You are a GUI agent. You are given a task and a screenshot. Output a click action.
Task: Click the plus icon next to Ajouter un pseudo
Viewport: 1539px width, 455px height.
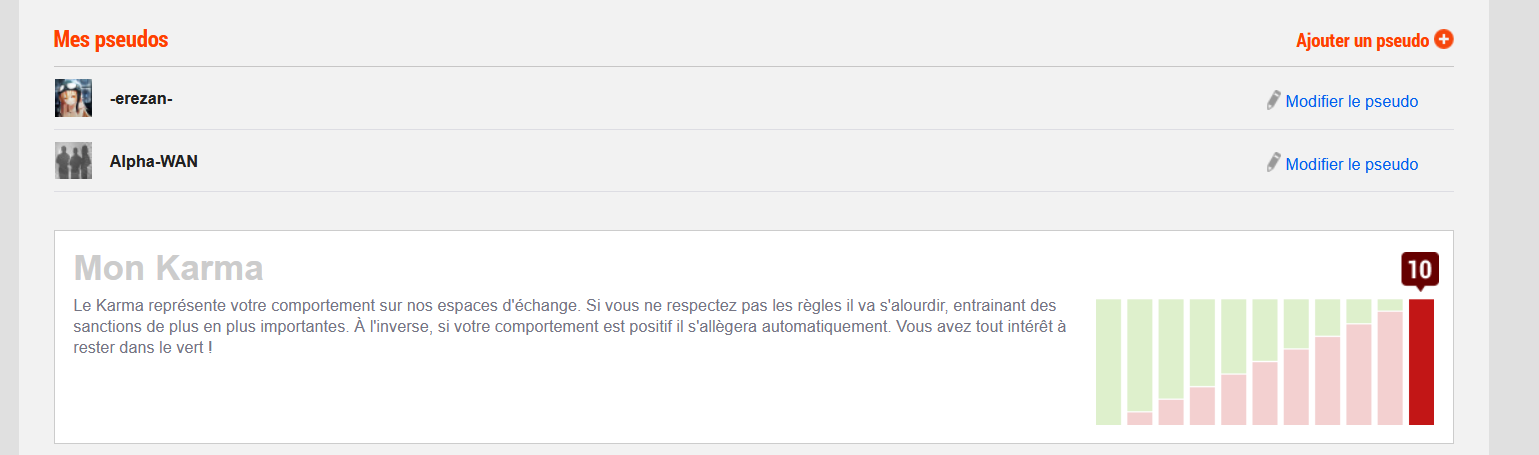coord(1443,40)
